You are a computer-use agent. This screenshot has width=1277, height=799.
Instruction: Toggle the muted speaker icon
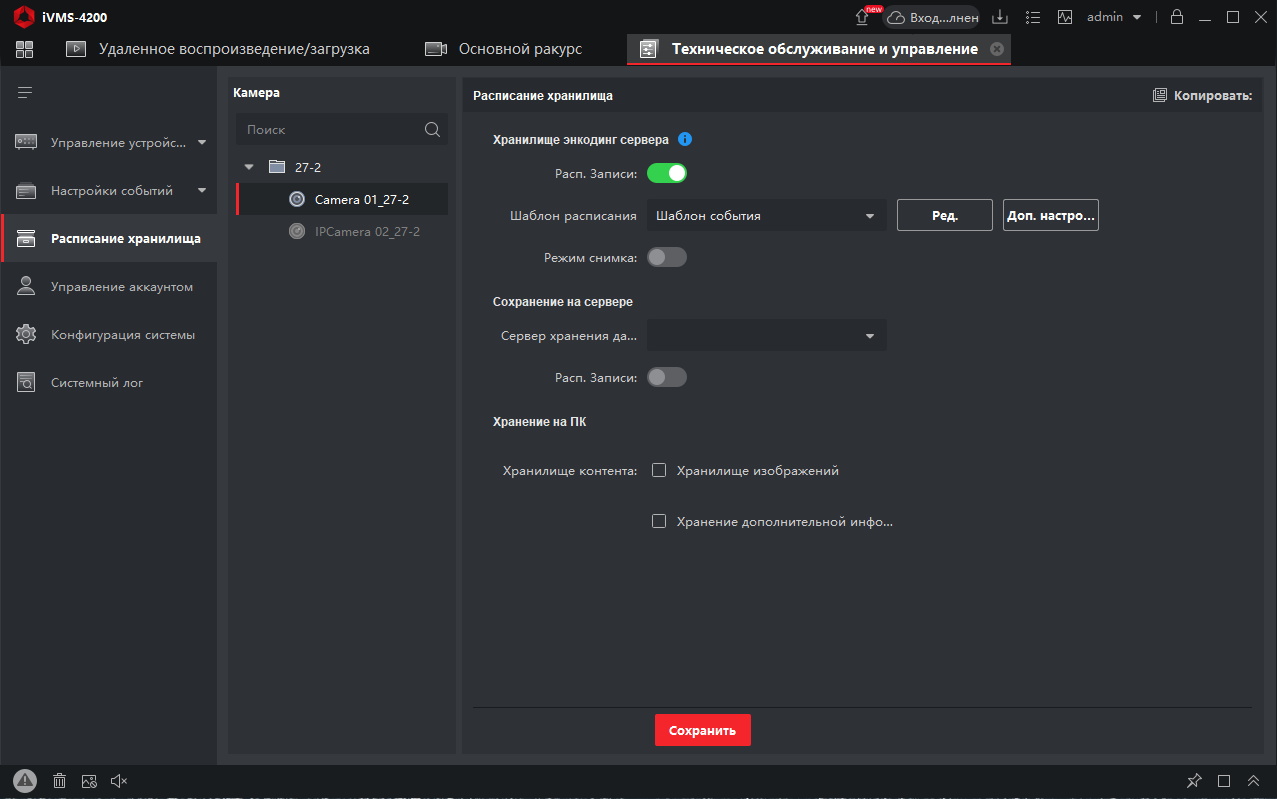click(119, 781)
